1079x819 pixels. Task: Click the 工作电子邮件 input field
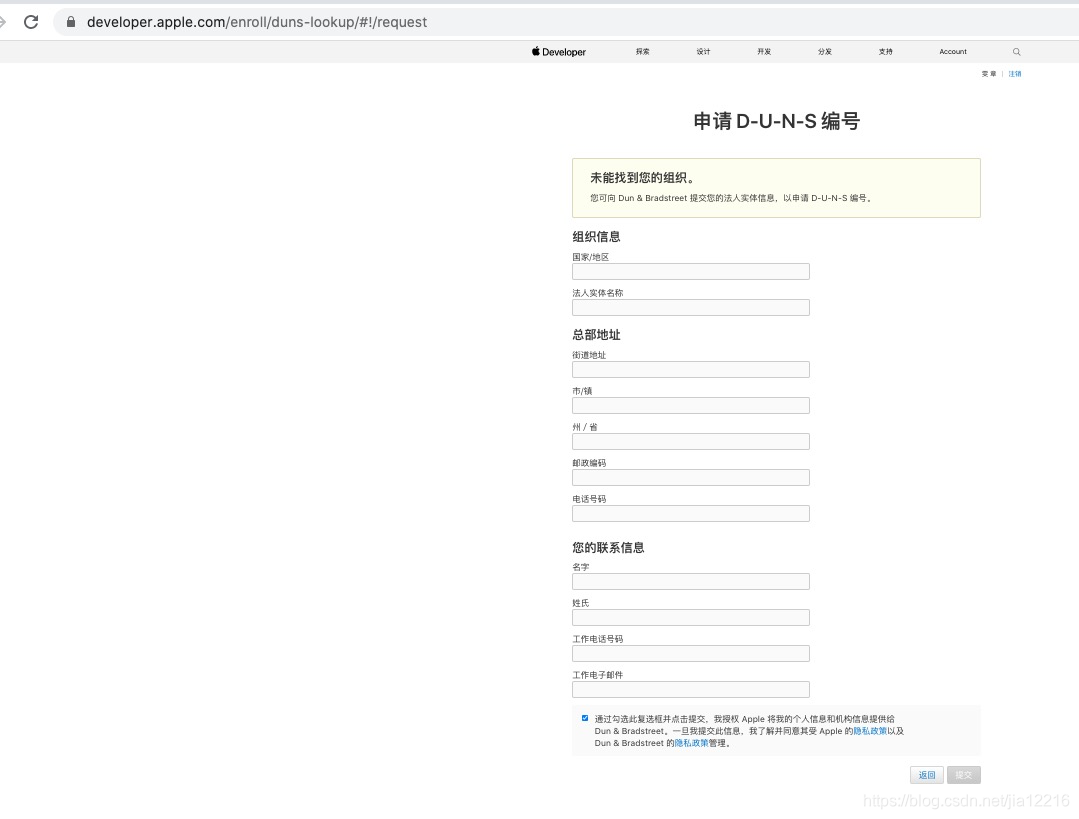[x=690, y=689]
